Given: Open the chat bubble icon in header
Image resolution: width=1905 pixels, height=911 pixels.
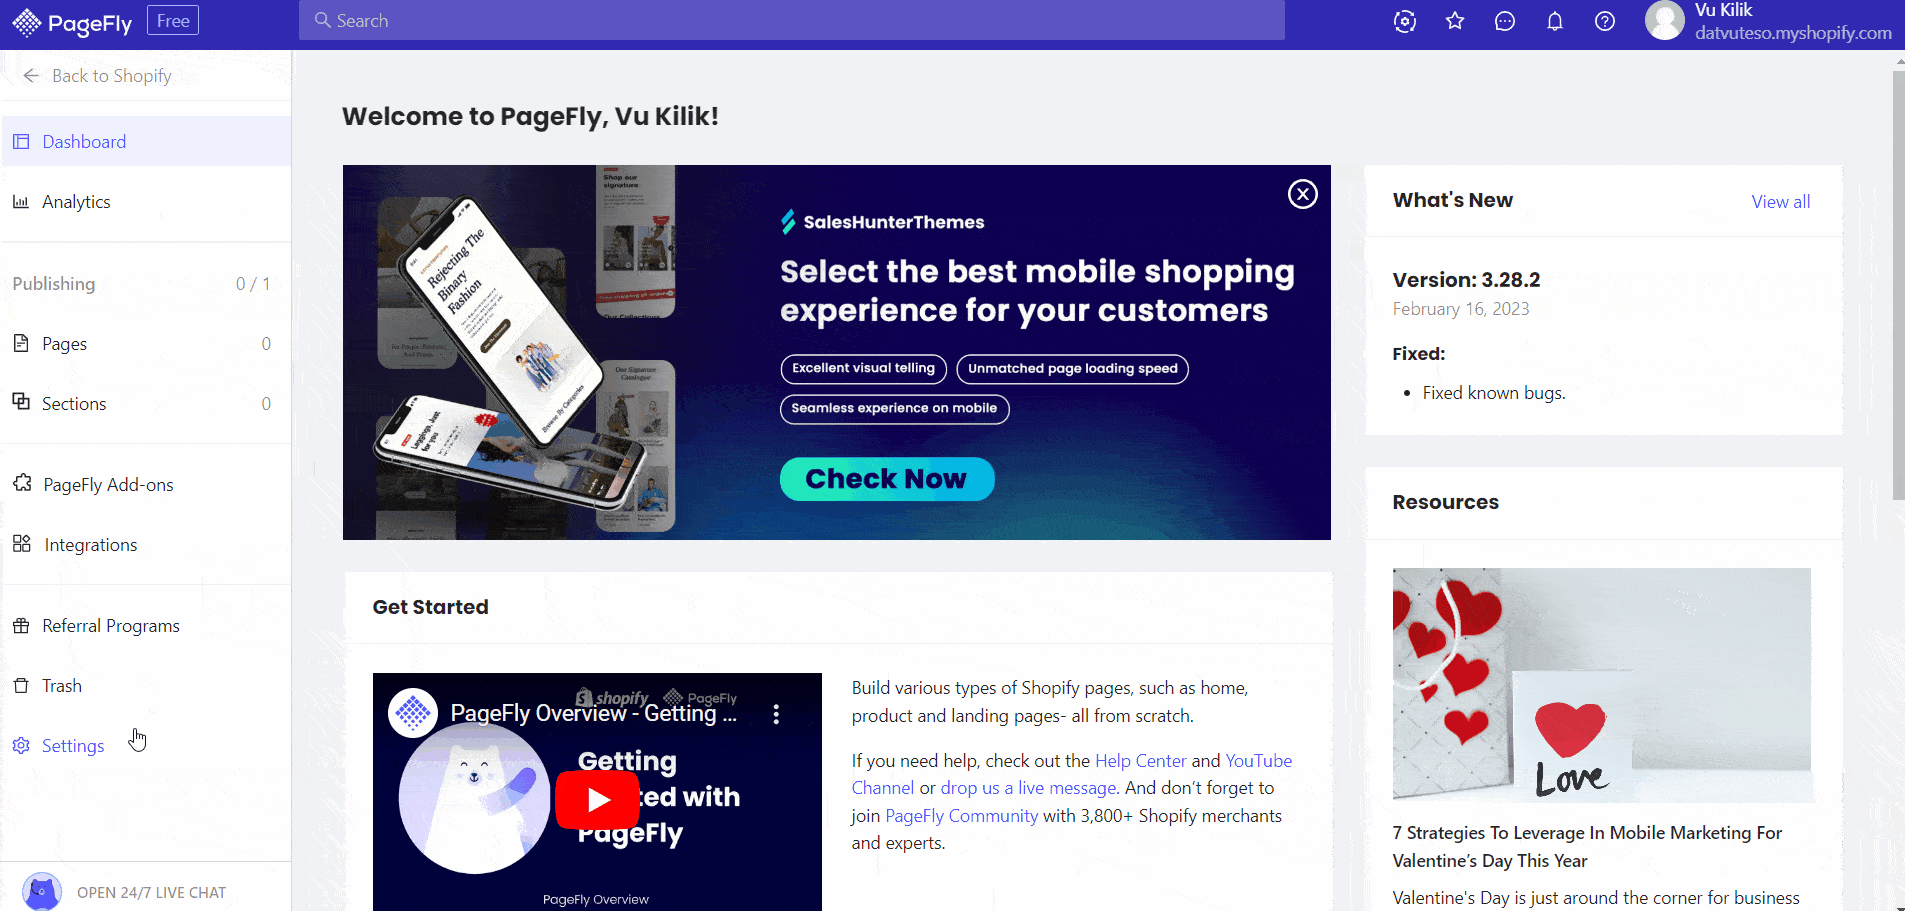Looking at the screenshot, I should tap(1505, 21).
